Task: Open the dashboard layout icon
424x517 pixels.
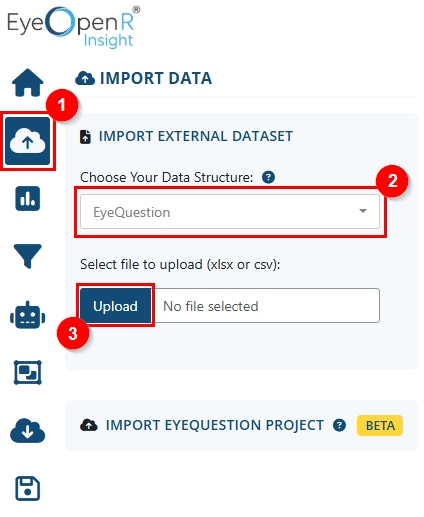Action: (28, 372)
